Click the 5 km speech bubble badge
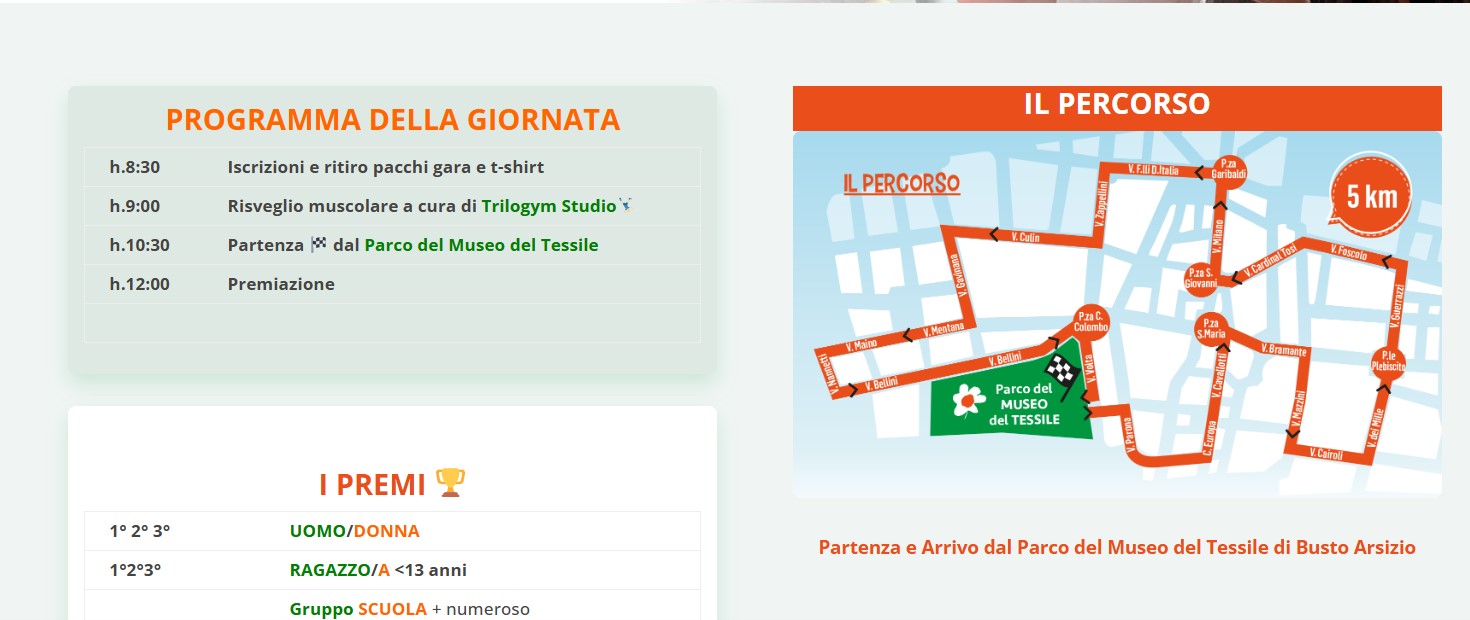The height and width of the screenshot is (620, 1470). pyautogui.click(x=1370, y=196)
